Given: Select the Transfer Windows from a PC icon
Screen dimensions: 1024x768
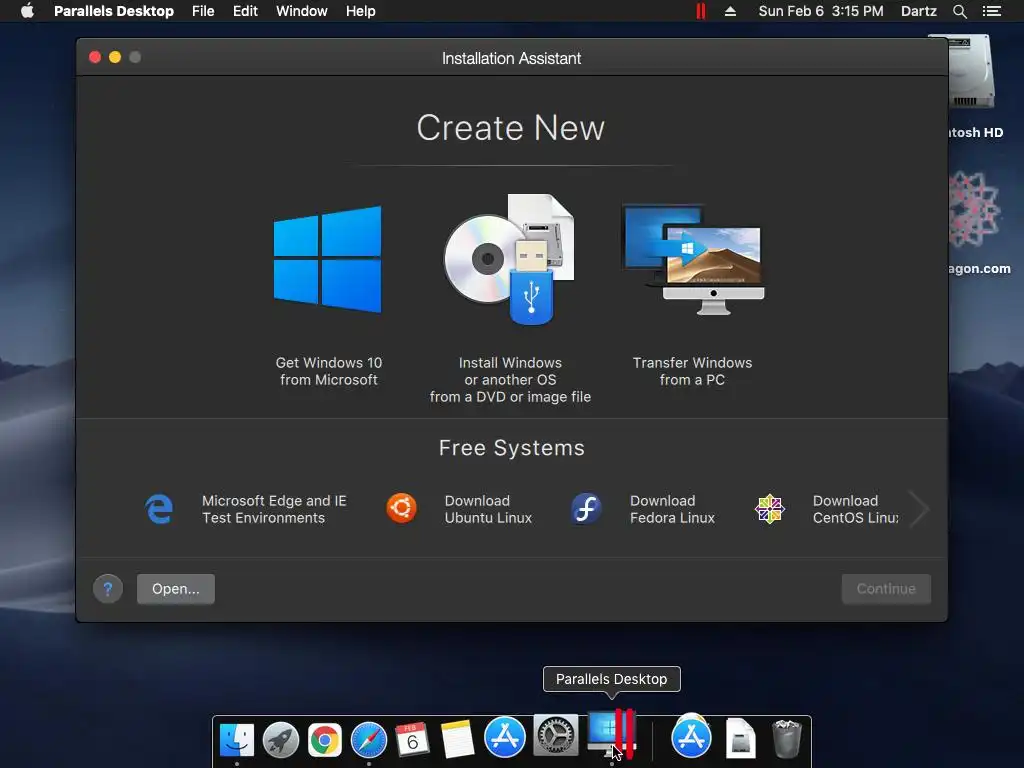Looking at the screenshot, I should click(x=693, y=259).
